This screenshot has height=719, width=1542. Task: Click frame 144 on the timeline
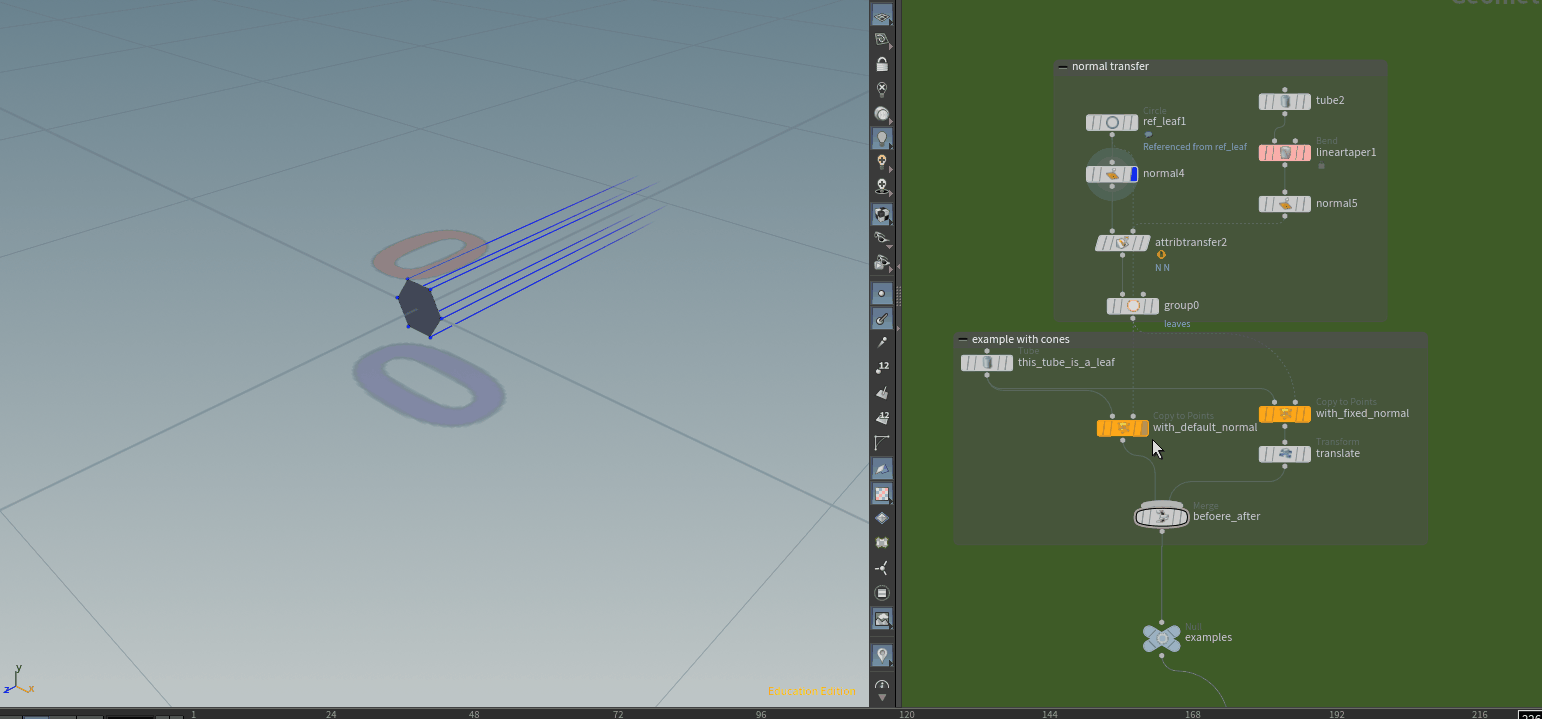click(1050, 714)
